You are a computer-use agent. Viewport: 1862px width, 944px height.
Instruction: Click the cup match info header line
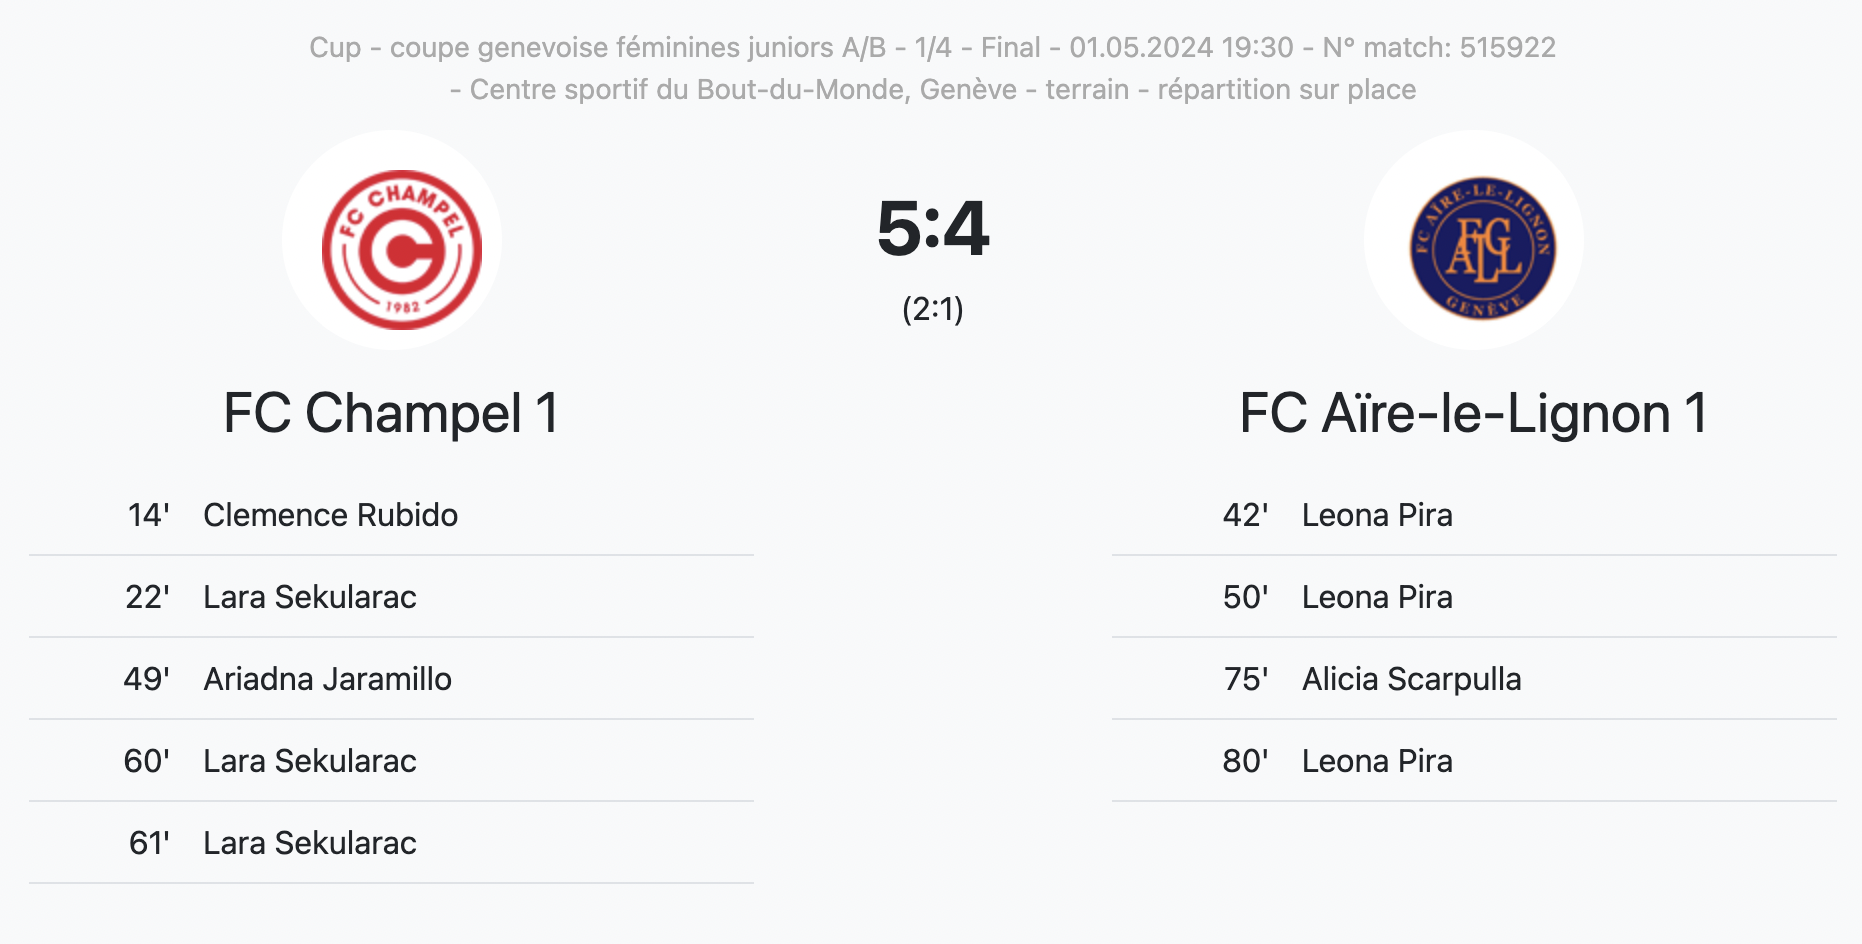point(932,47)
